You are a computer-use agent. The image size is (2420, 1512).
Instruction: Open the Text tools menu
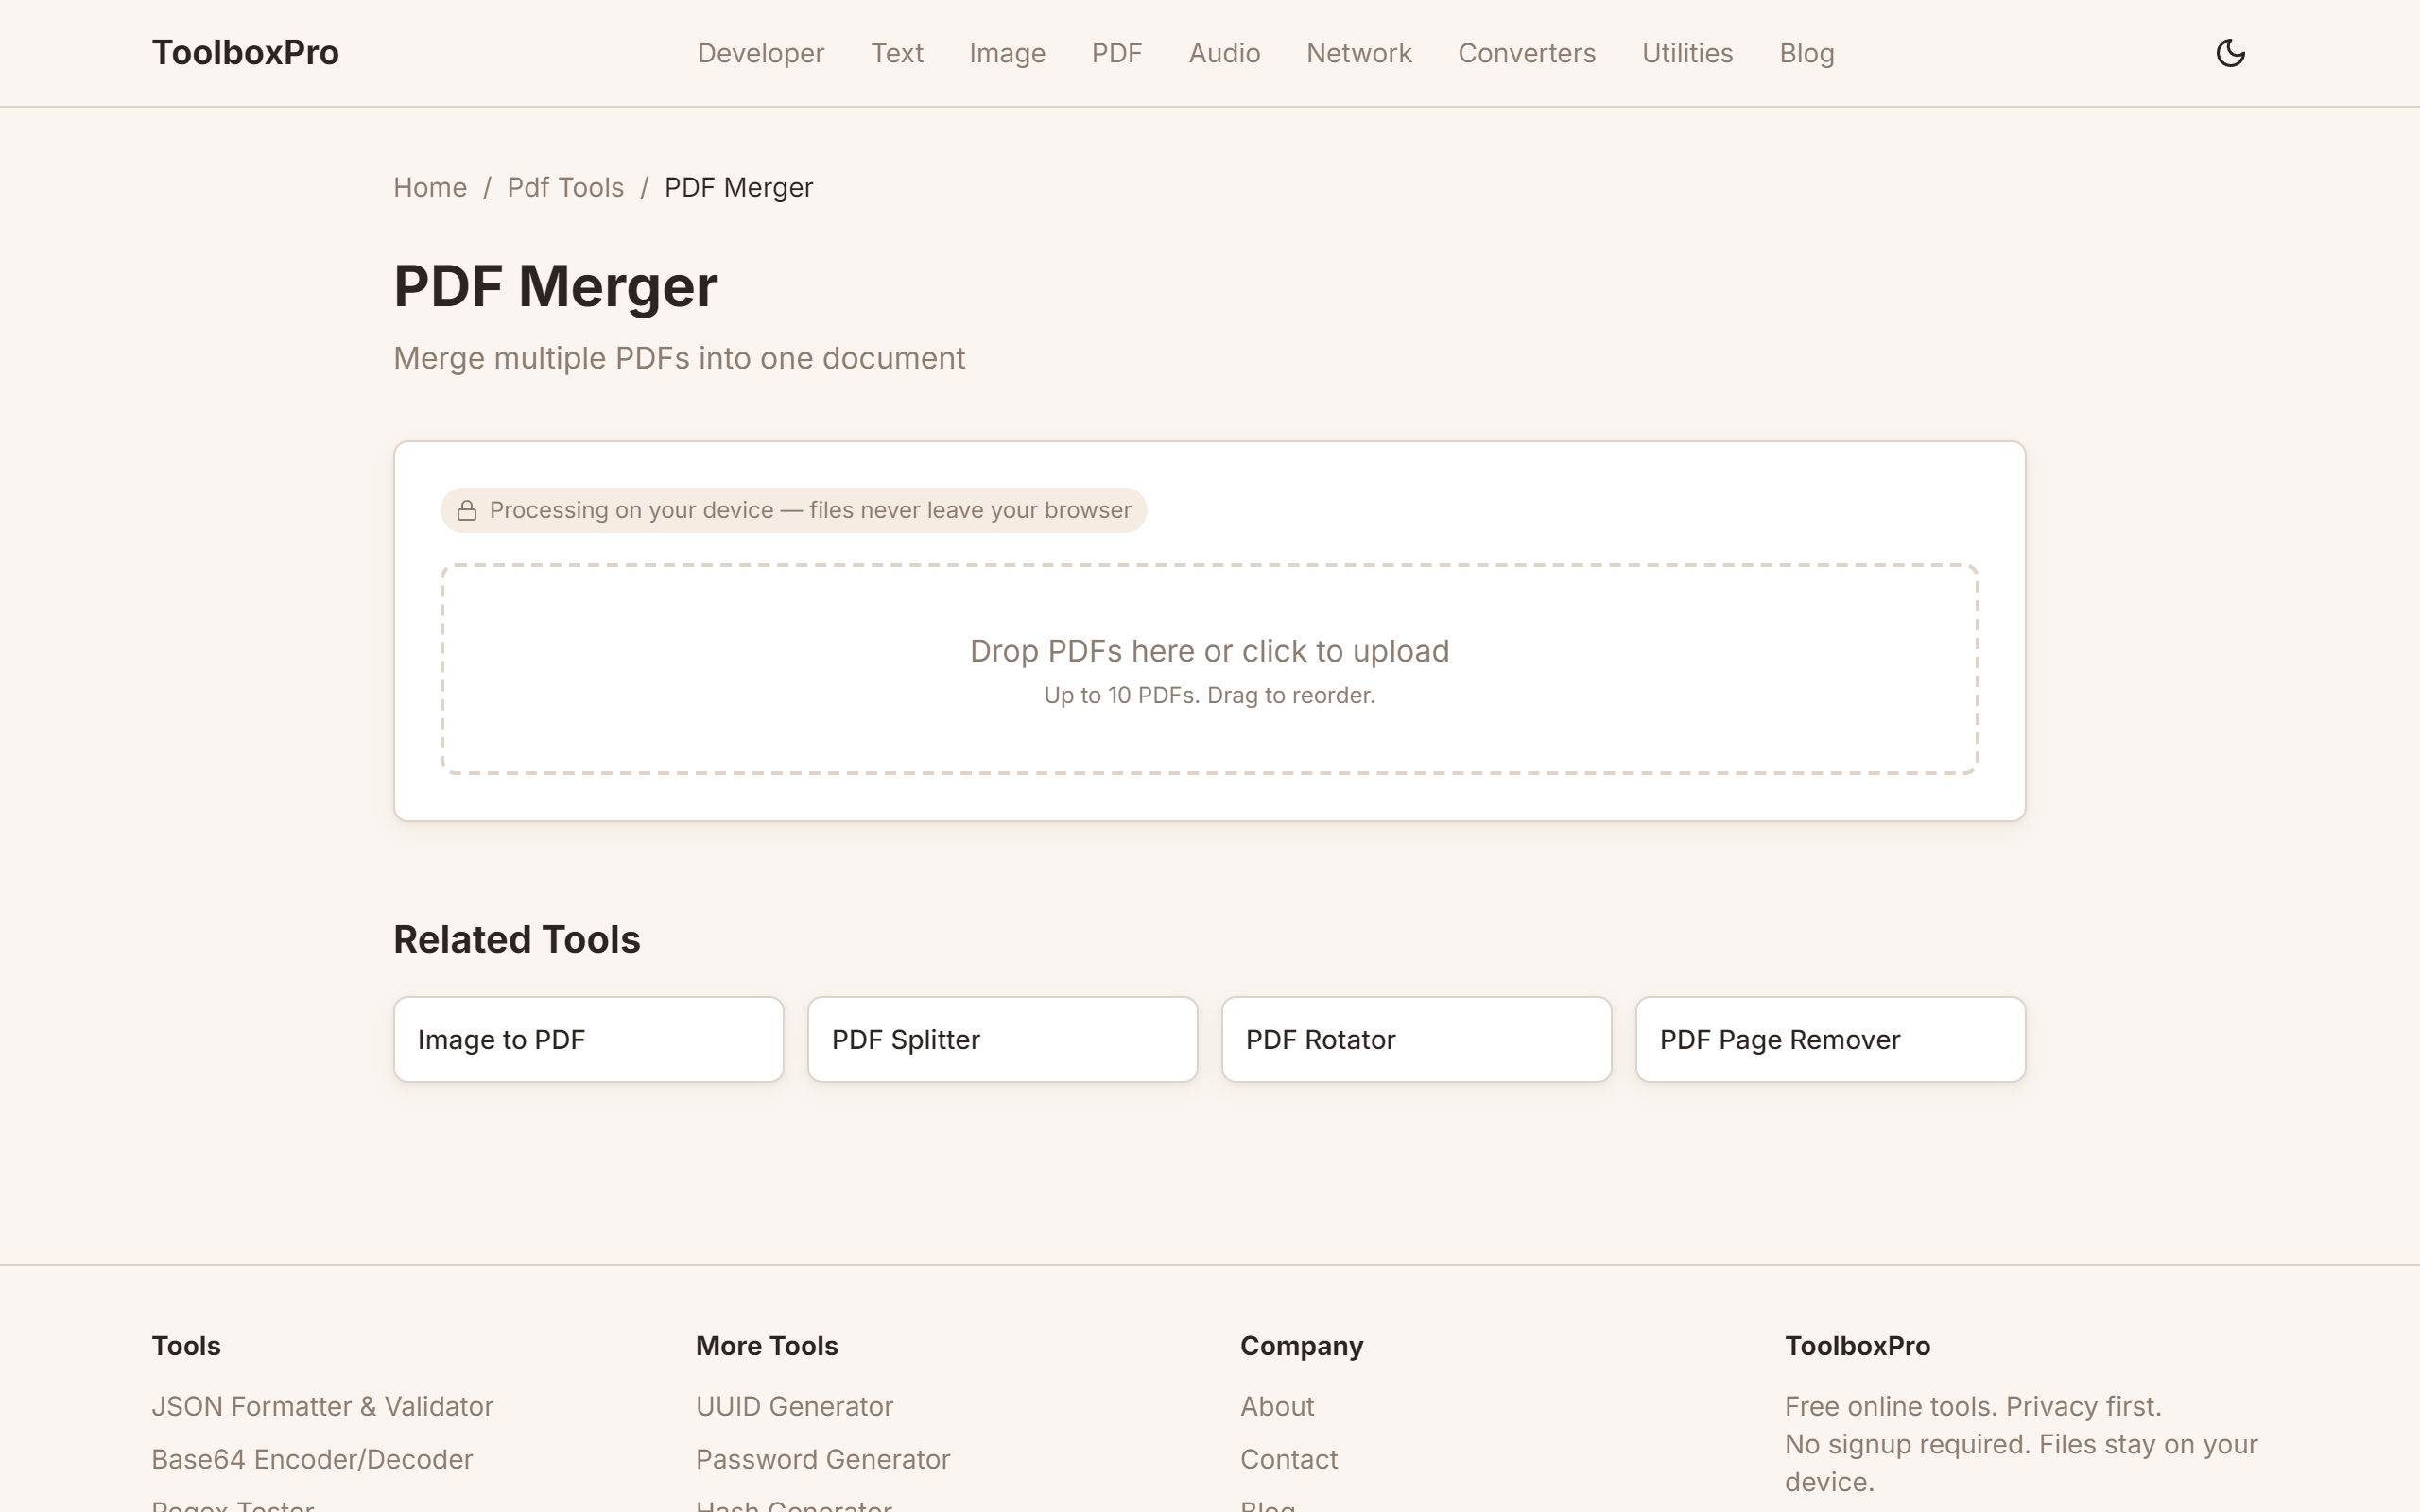click(x=897, y=53)
